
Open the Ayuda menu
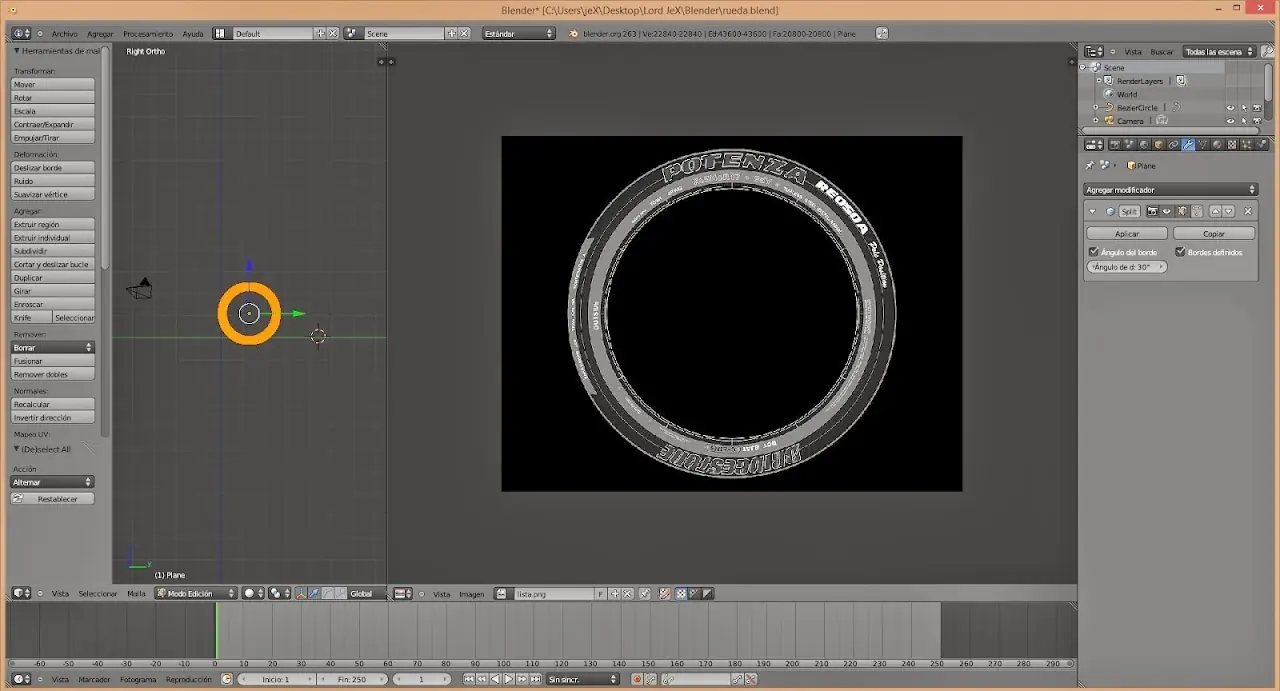click(192, 33)
